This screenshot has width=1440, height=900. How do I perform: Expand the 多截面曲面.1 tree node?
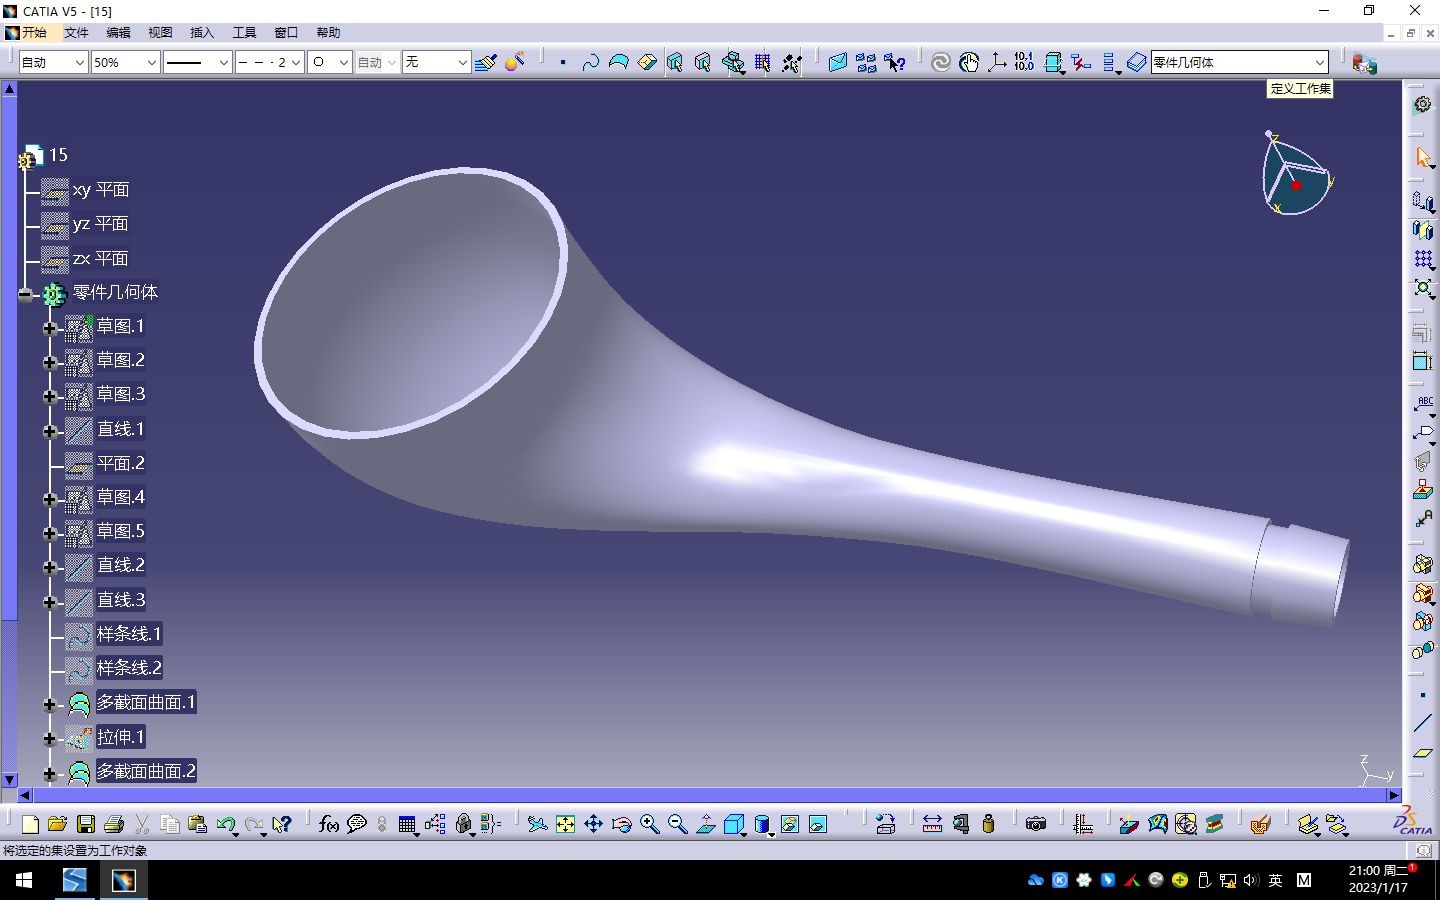tap(50, 704)
